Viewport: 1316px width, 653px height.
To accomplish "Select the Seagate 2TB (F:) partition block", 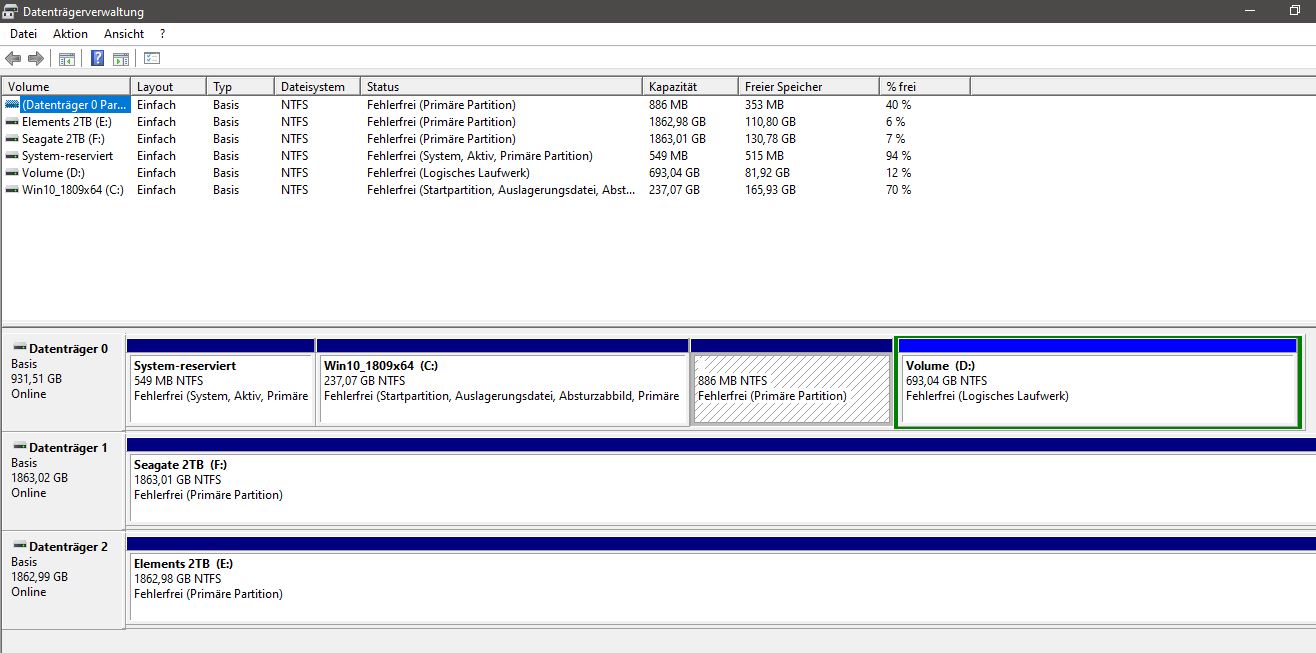I will pyautogui.click(x=721, y=481).
